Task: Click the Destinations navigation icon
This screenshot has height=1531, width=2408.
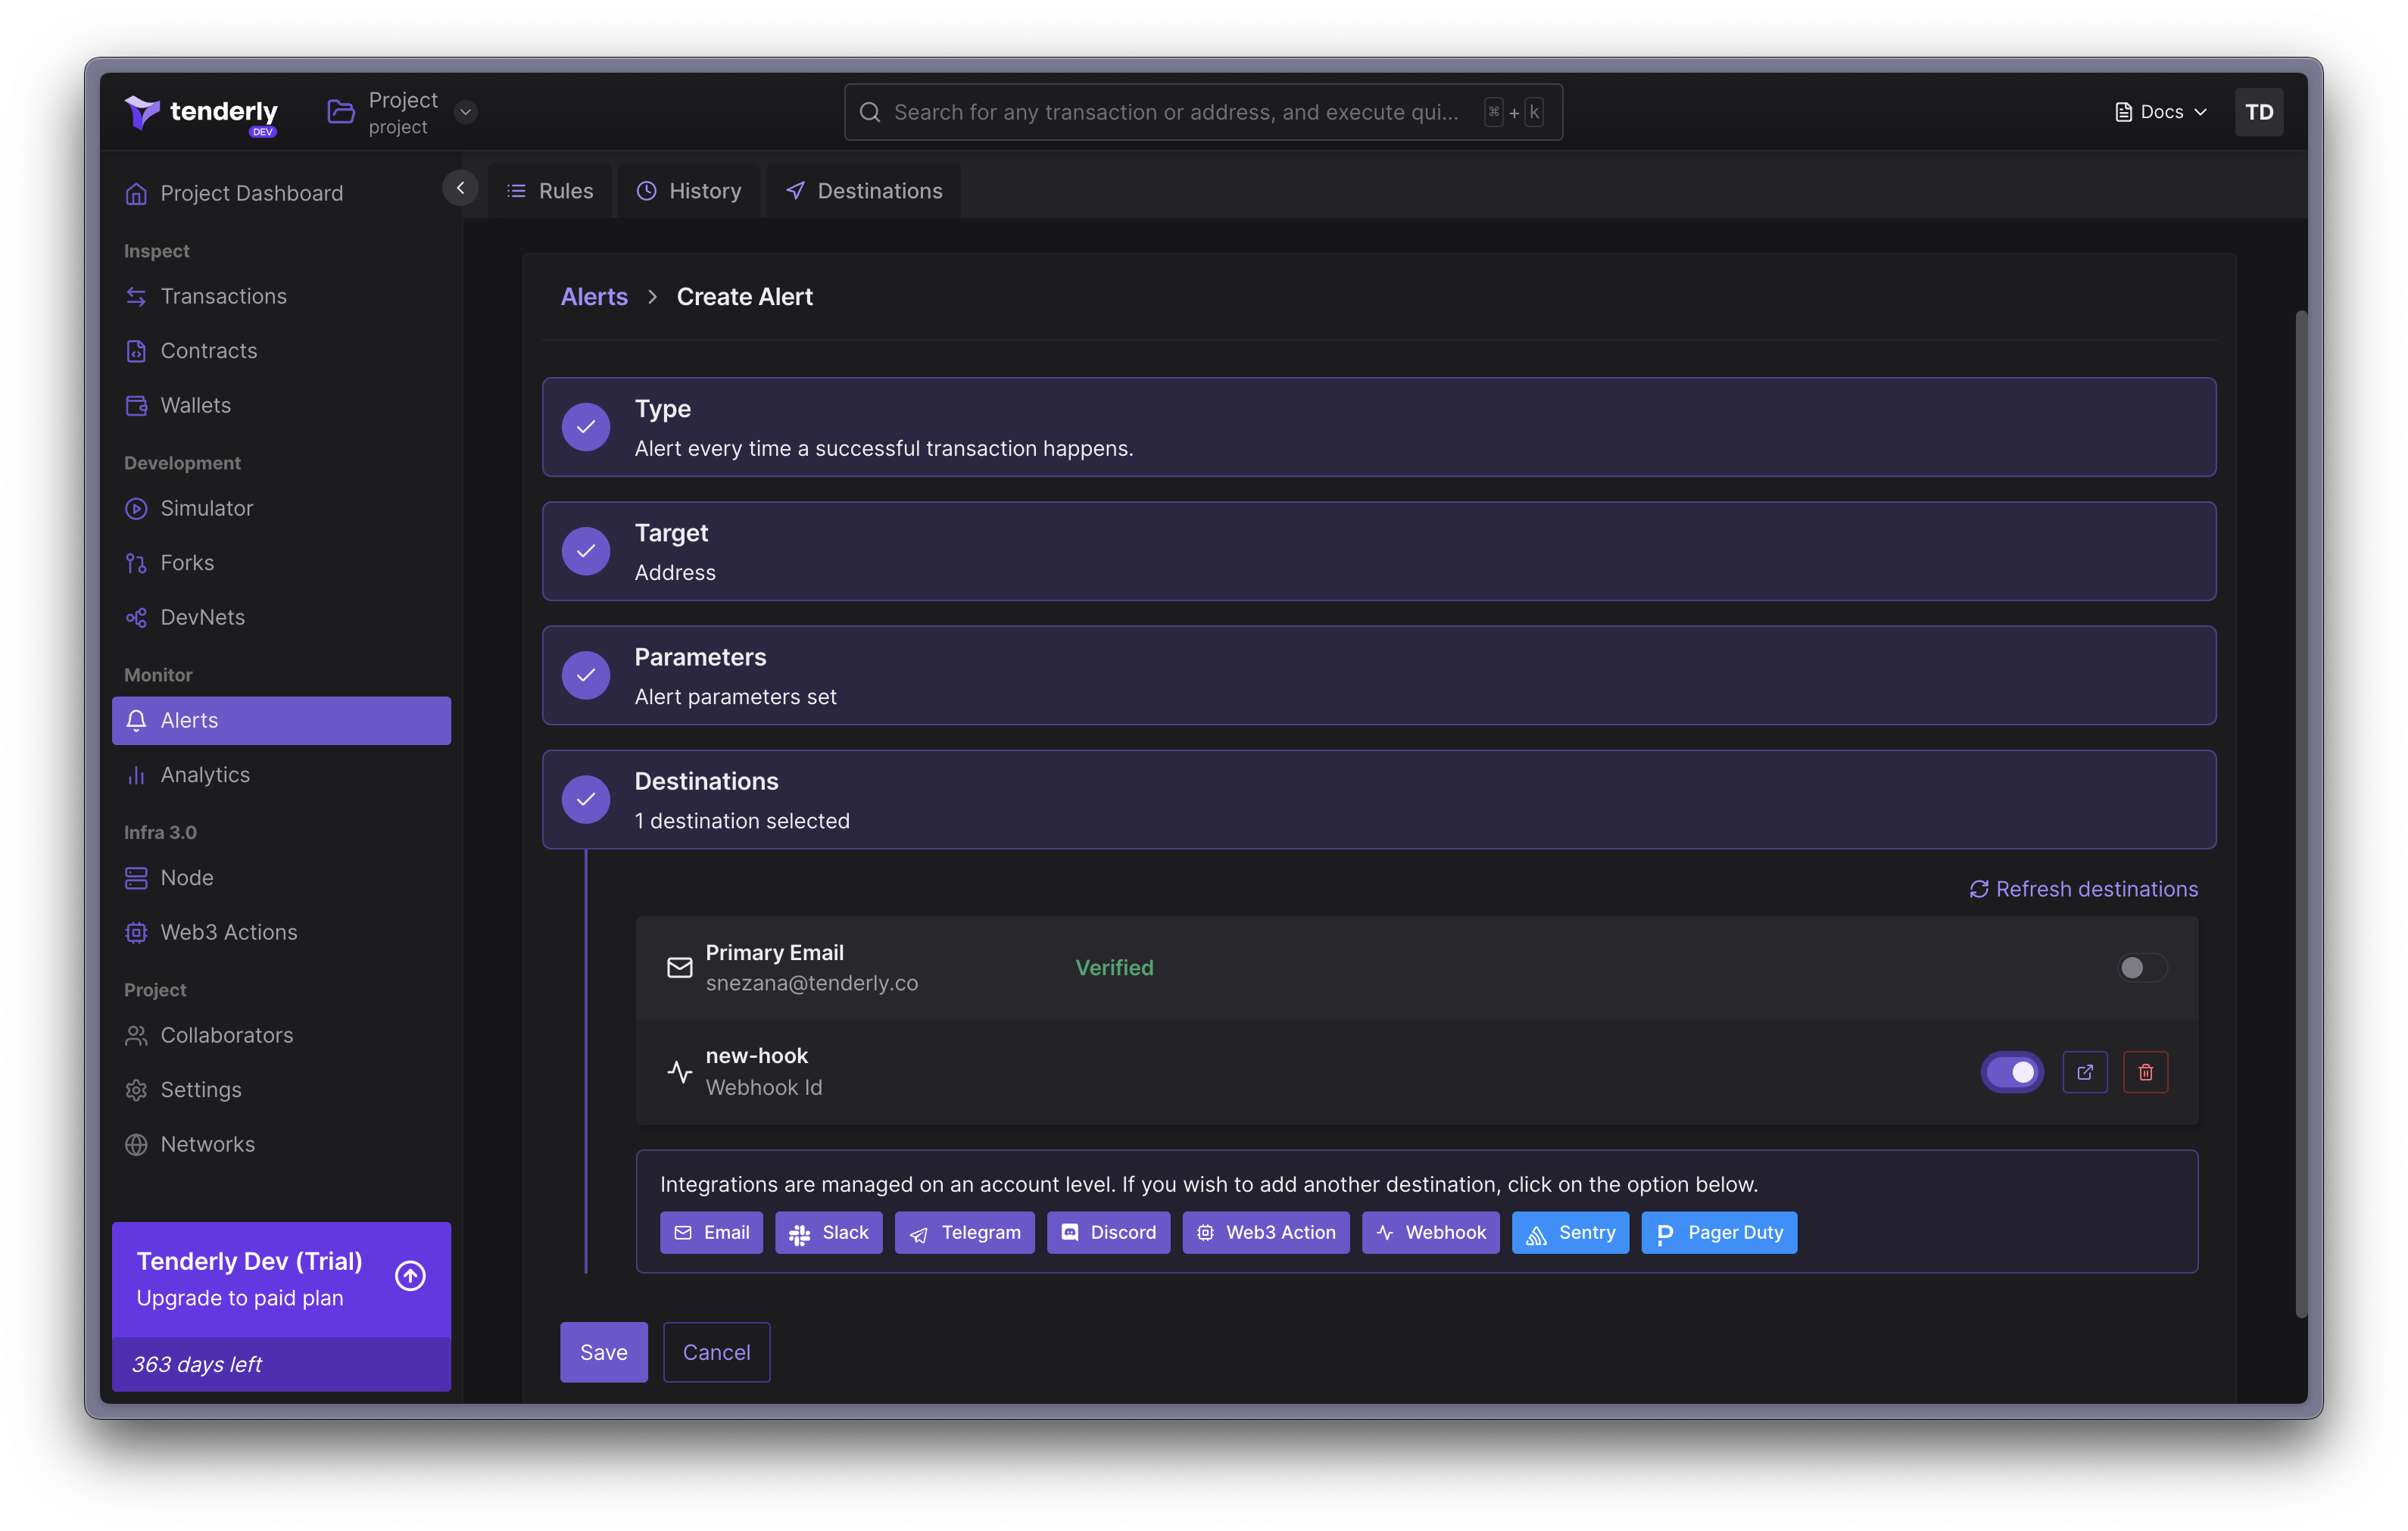Action: 797,189
